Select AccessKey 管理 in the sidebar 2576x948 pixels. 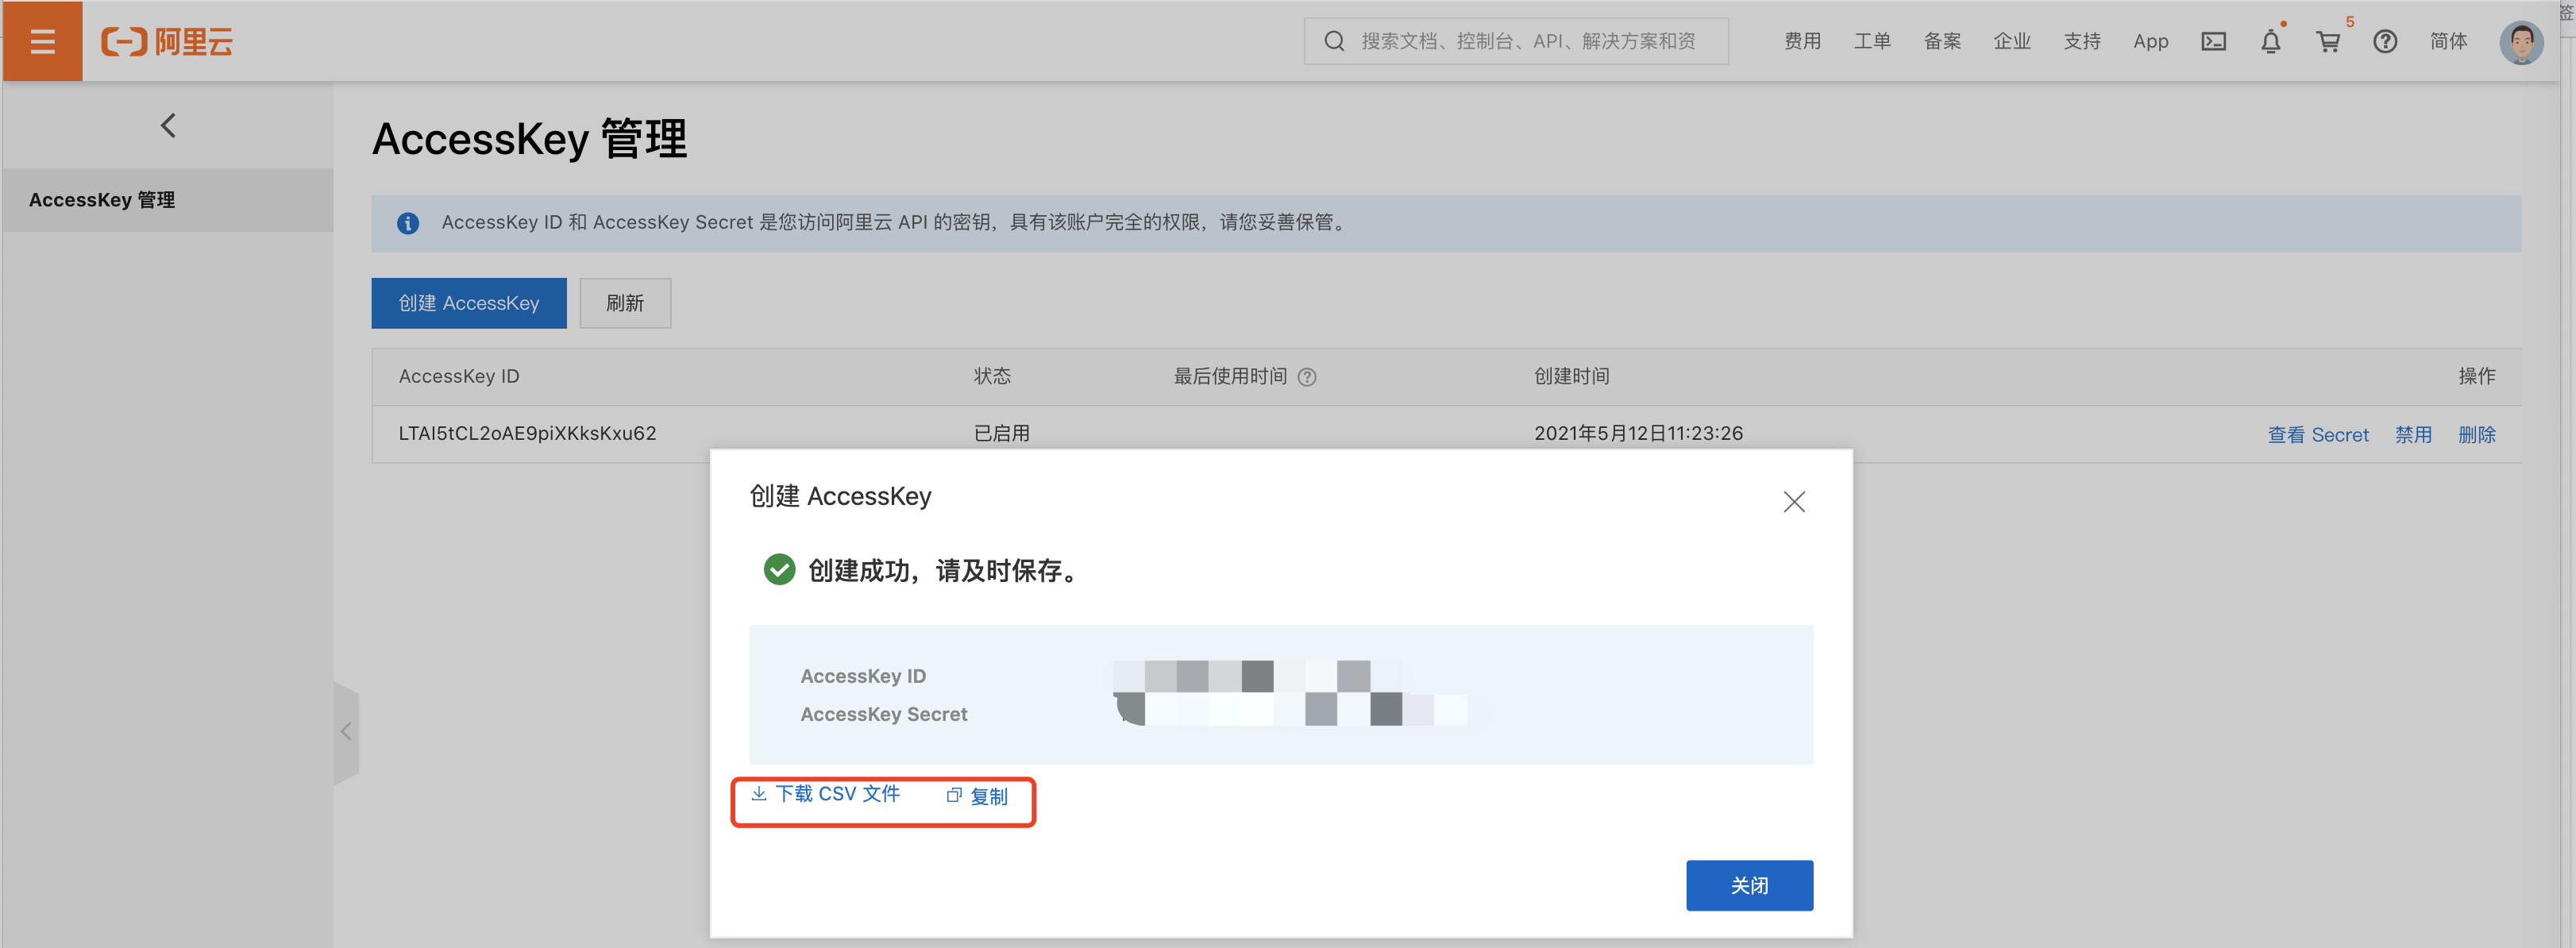click(102, 200)
